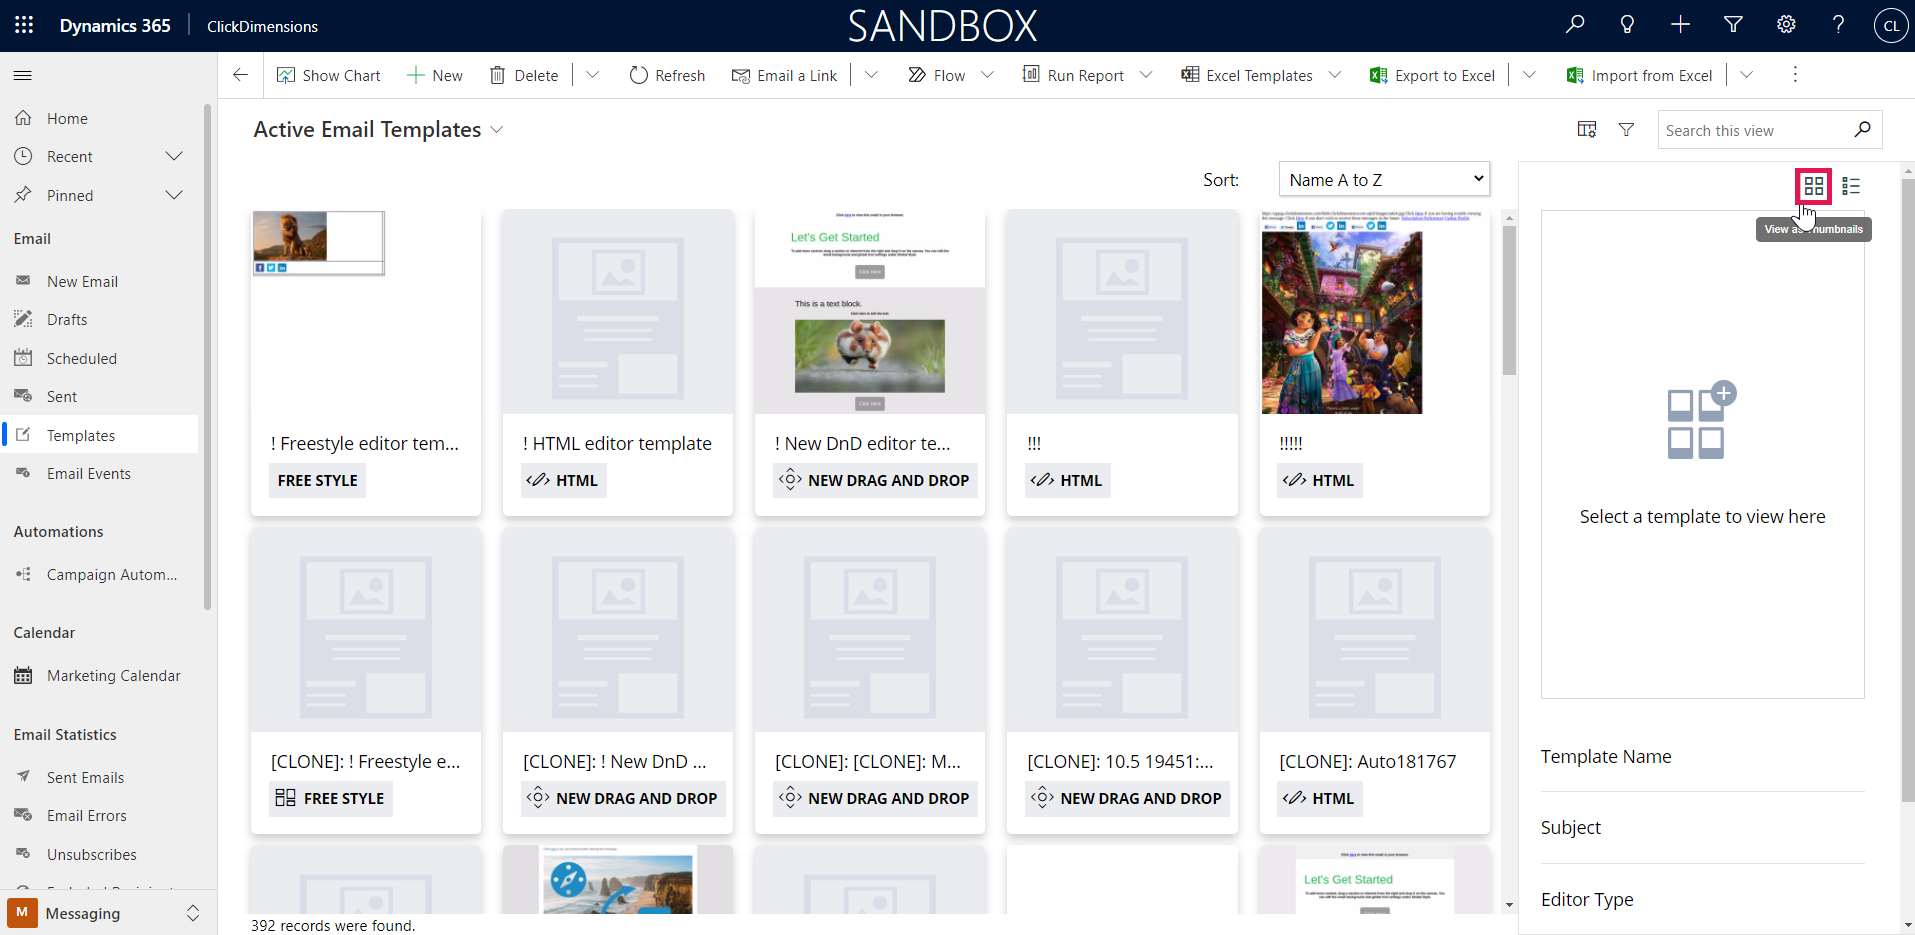Expand the Recent section chevron
This screenshot has width=1915, height=935.
174,156
